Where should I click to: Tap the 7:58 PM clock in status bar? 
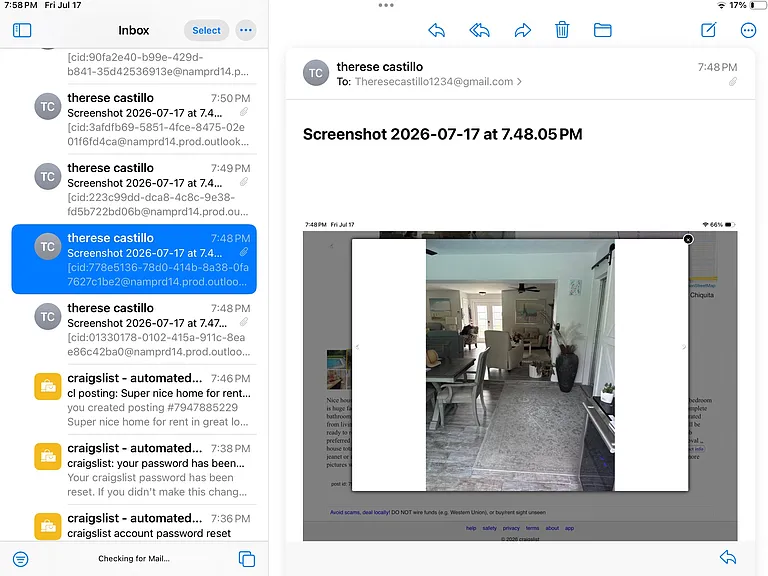pyautogui.click(x=21, y=5)
